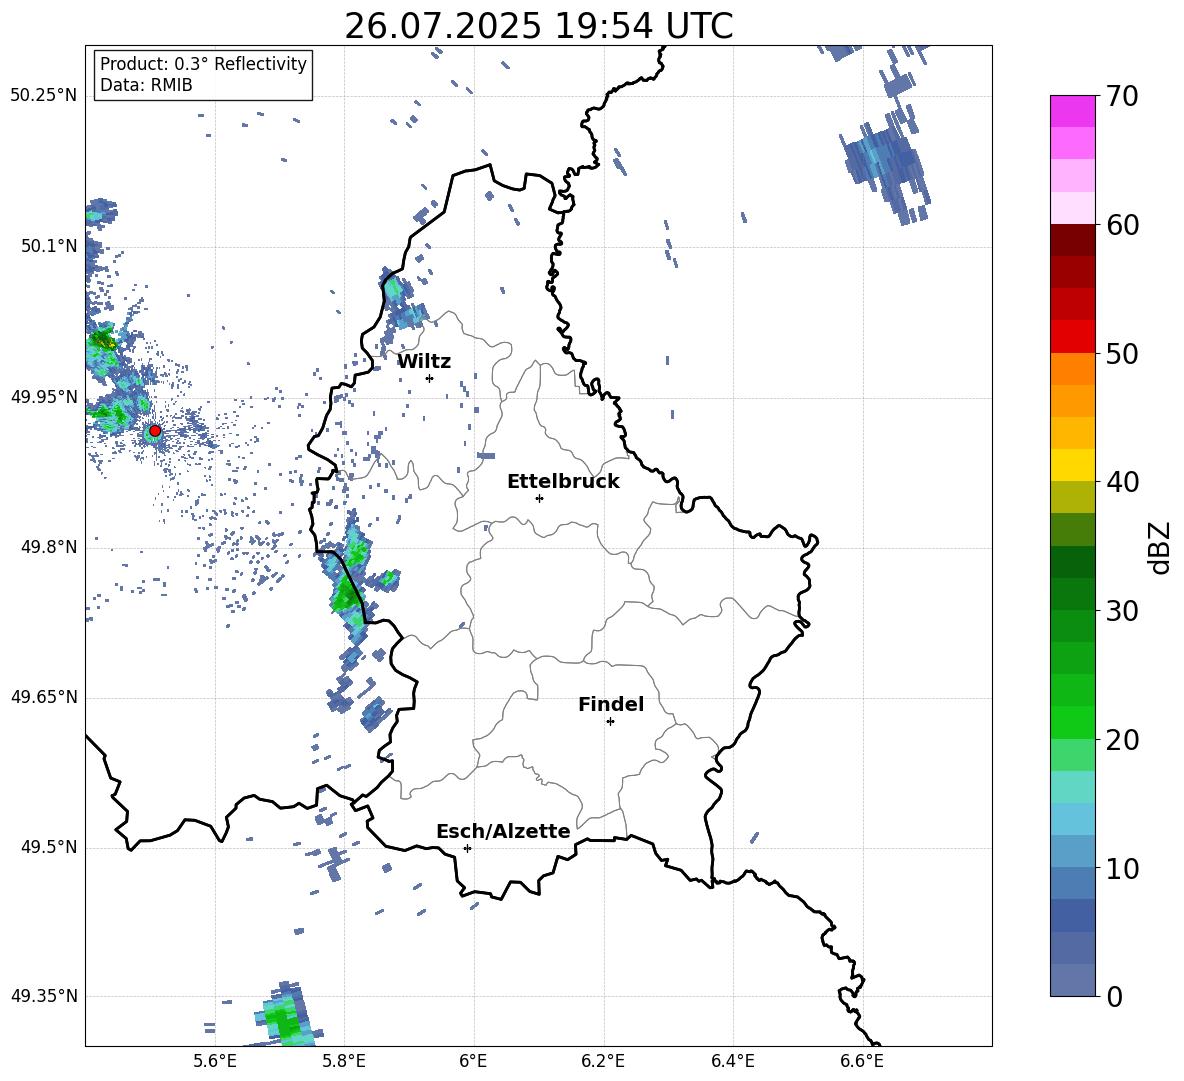Click the Findel station cross marker
Screen dimensions: 1184x1081
click(x=610, y=722)
